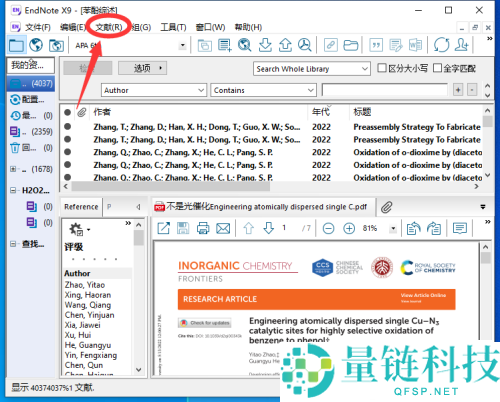Select Local Library Mode icon
Viewport: 500px width, 402px height.
(x=16, y=45)
